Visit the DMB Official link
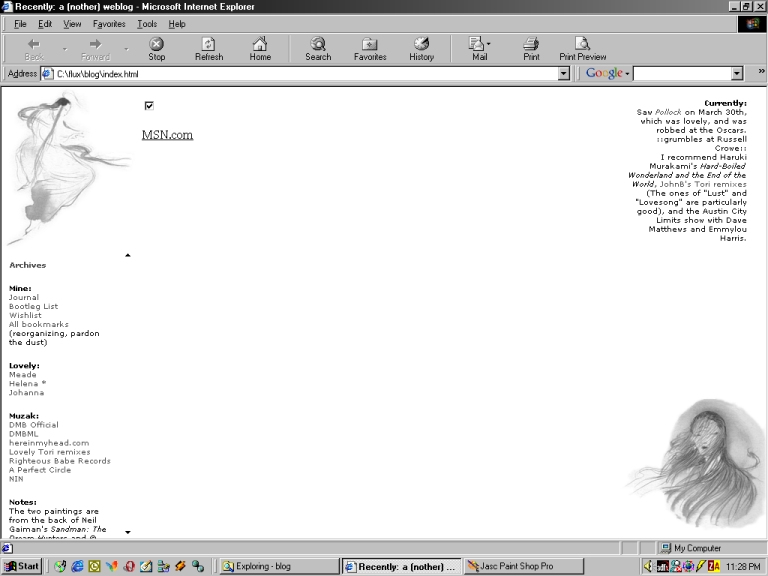Screen dimensions: 768x576 [x=33, y=425]
